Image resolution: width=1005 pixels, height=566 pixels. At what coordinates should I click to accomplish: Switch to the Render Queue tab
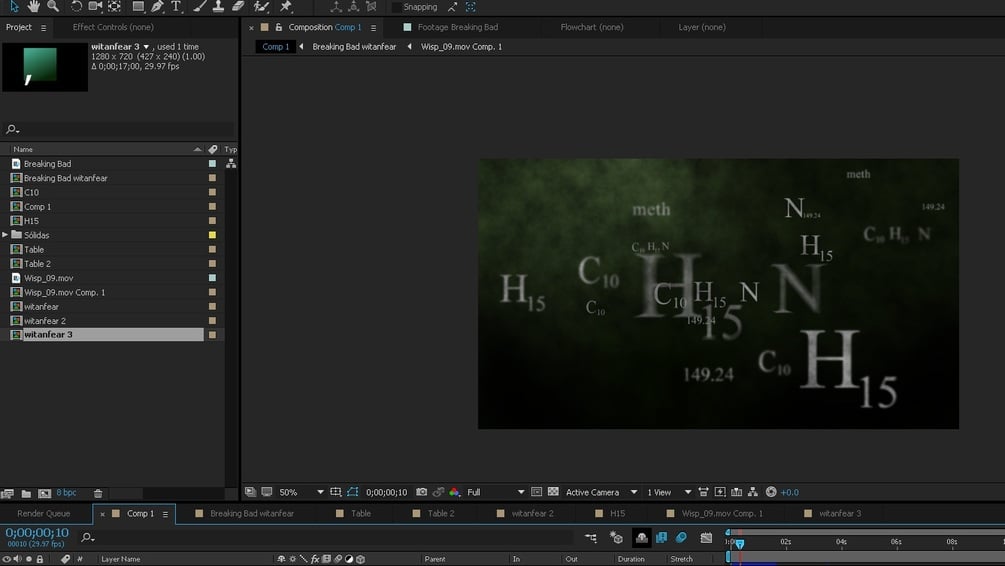pos(44,513)
